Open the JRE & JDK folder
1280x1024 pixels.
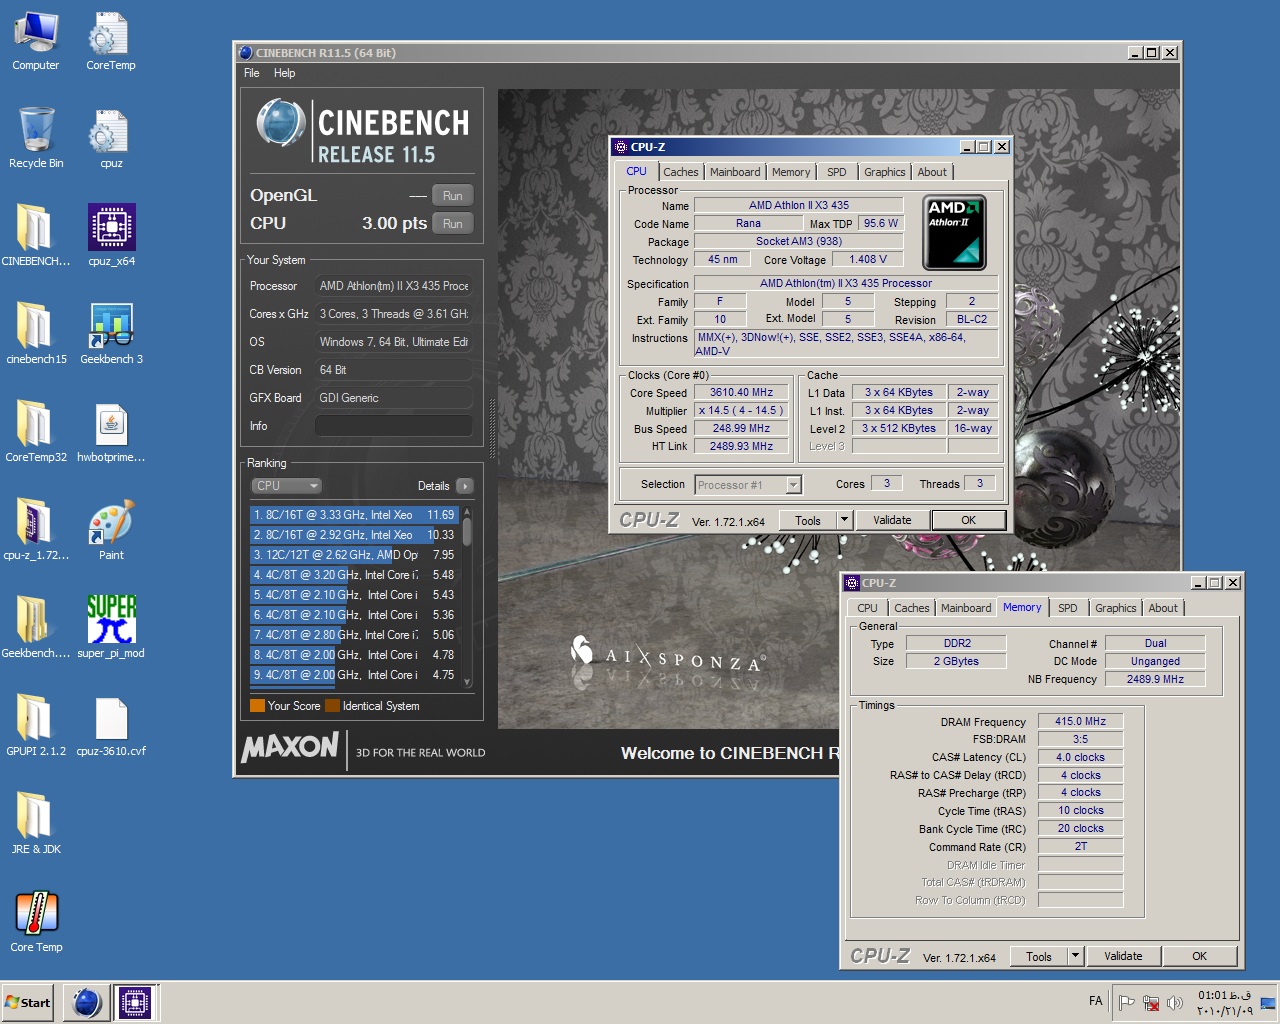36,825
